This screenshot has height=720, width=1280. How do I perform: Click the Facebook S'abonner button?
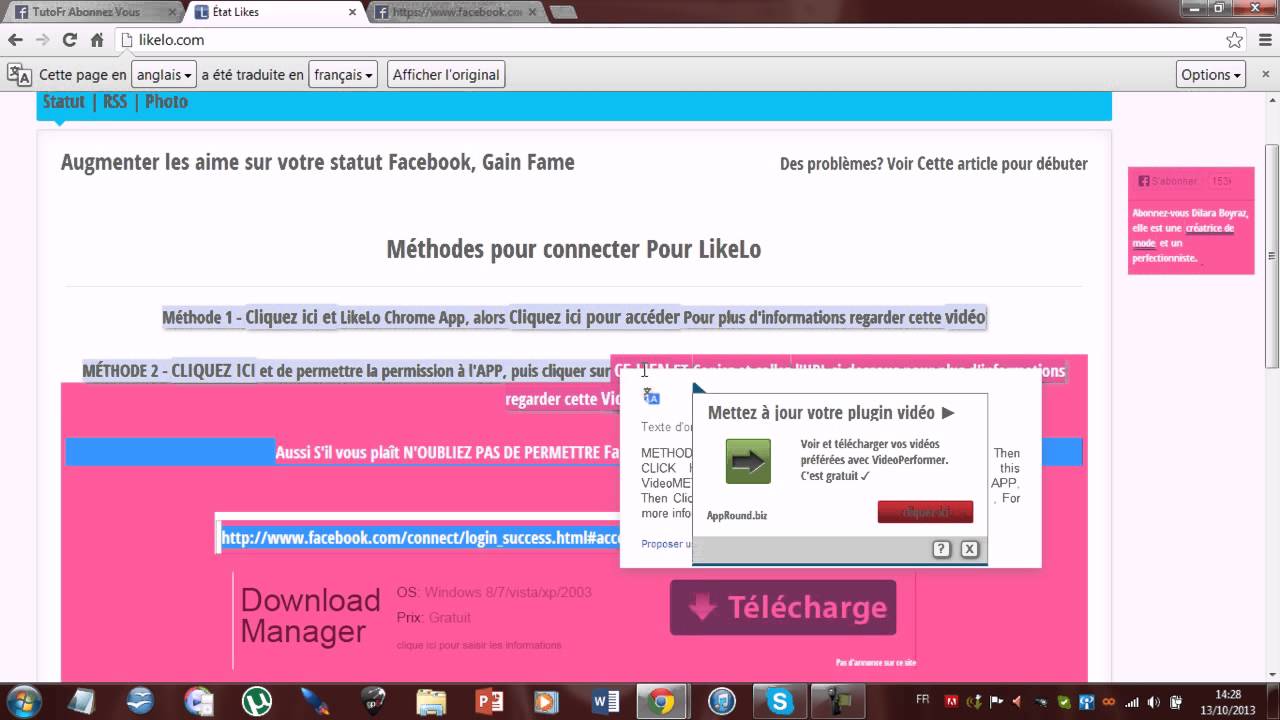[x=1168, y=181]
